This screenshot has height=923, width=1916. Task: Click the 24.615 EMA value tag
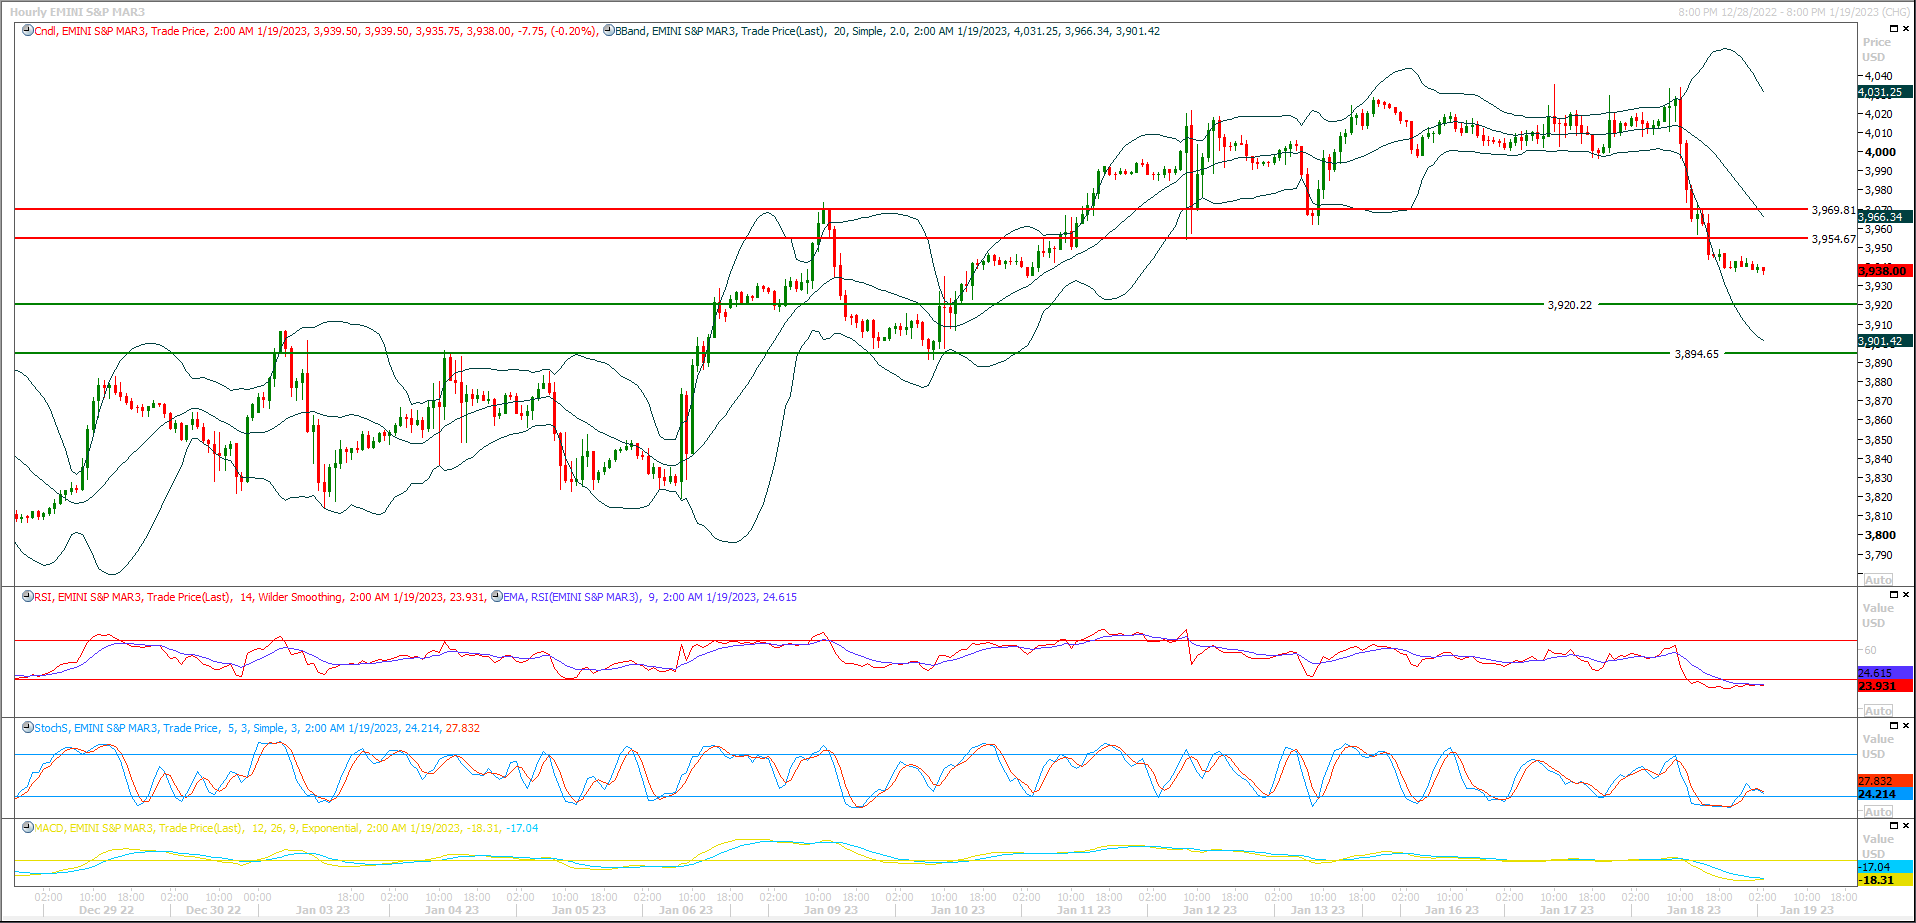click(1885, 673)
